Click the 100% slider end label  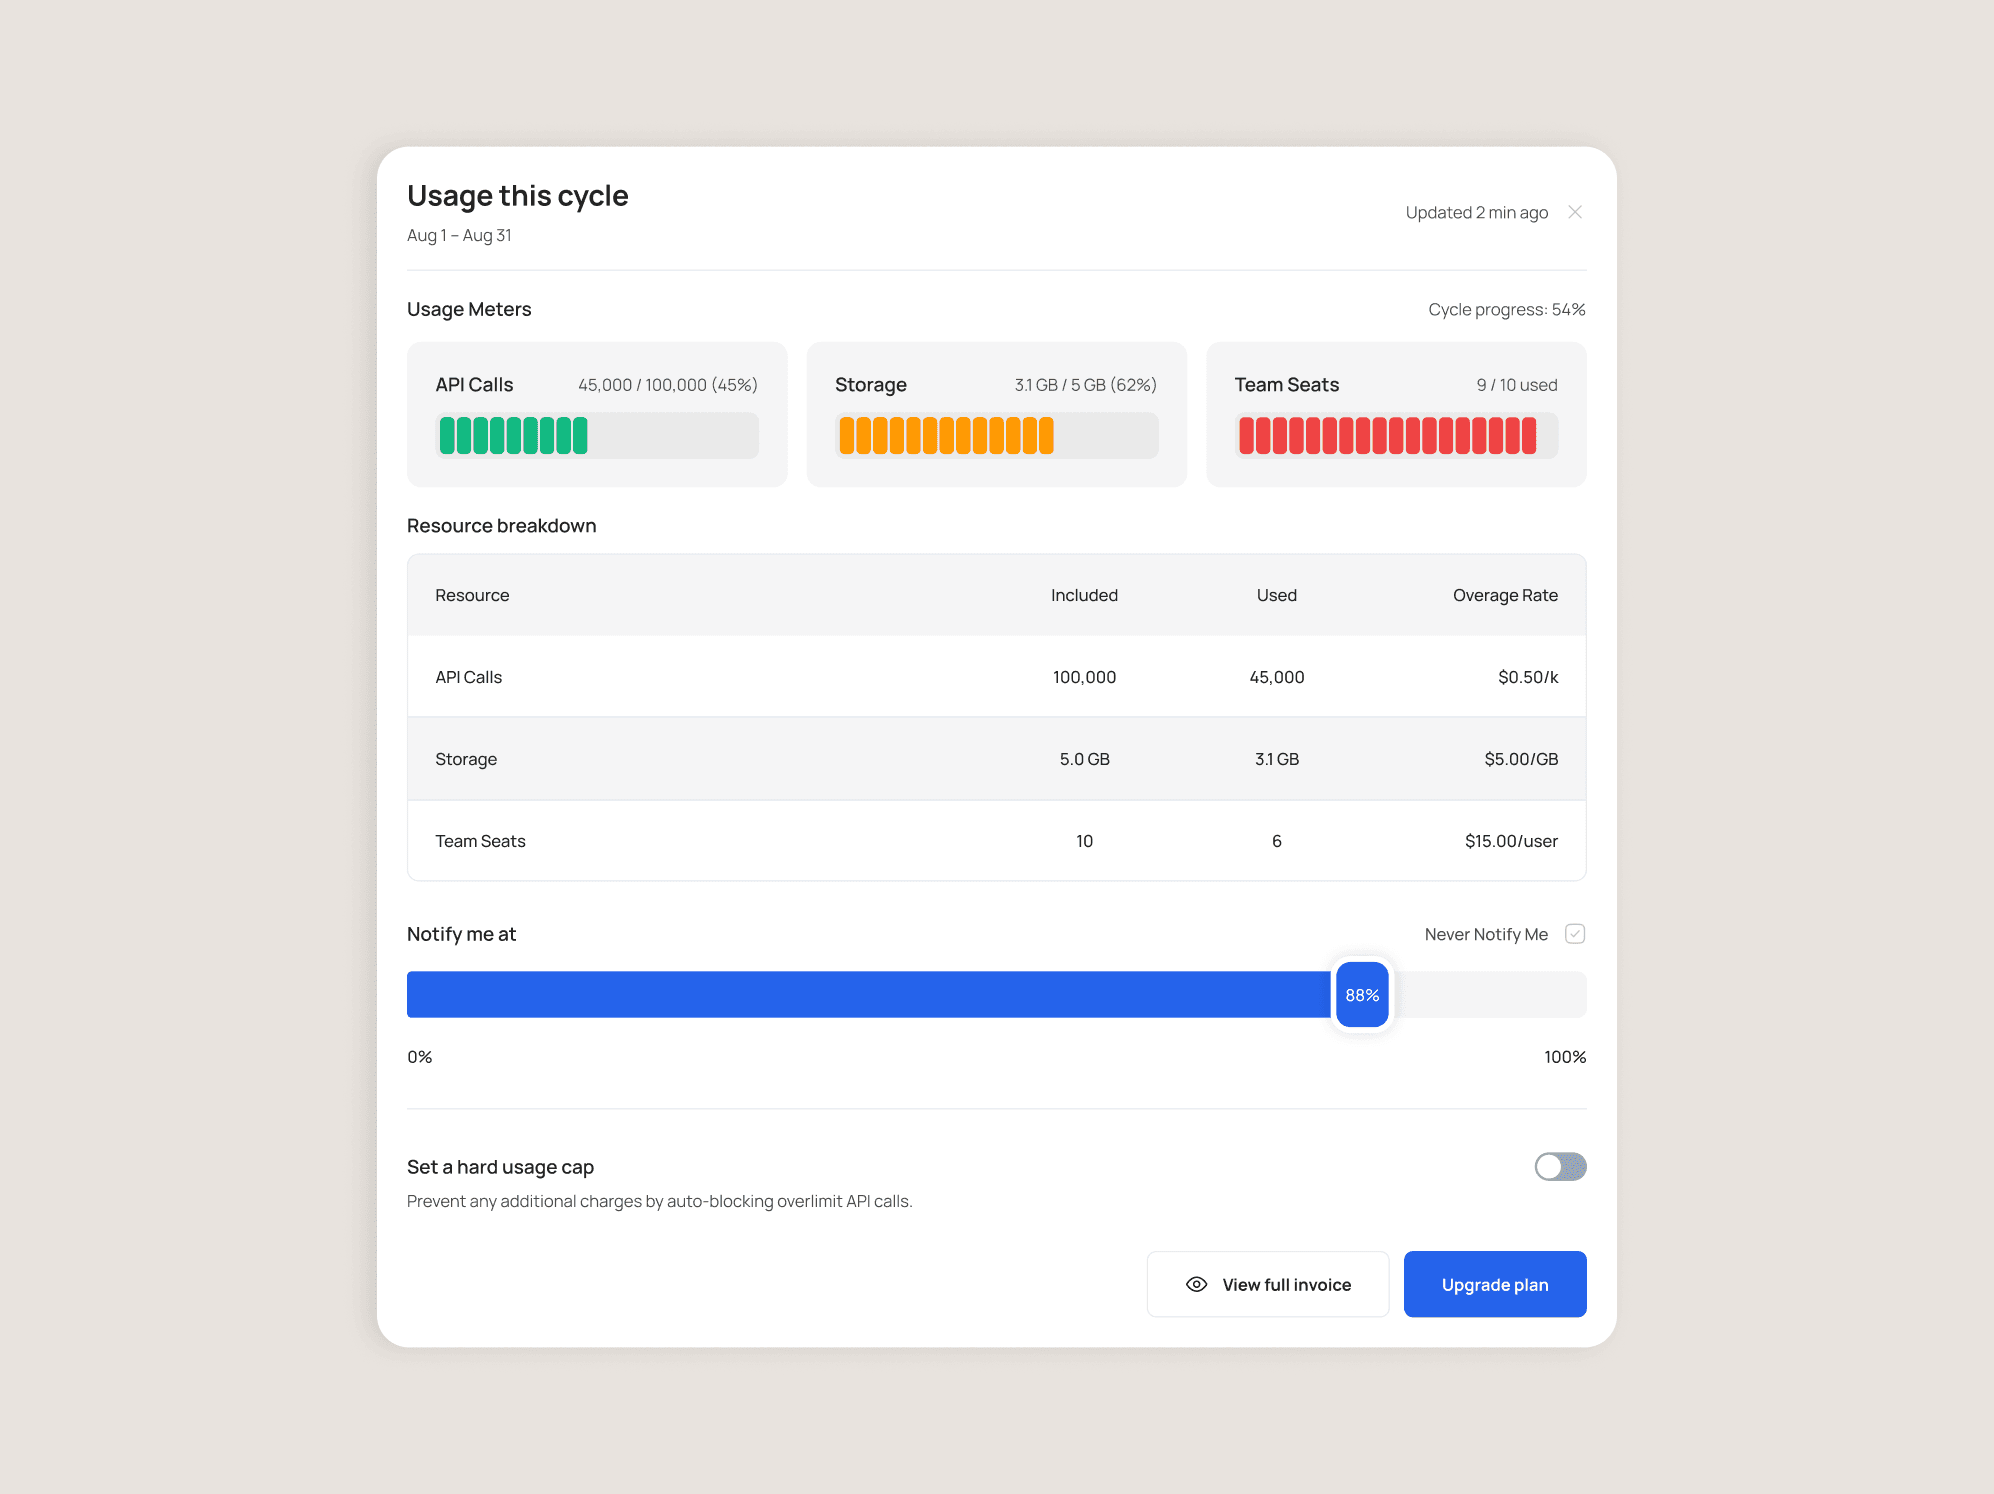click(1565, 1057)
